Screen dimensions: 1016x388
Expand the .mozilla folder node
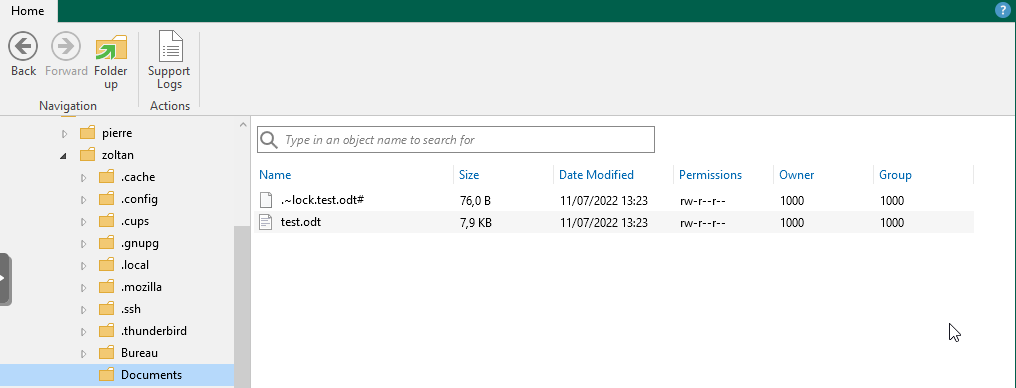83,288
